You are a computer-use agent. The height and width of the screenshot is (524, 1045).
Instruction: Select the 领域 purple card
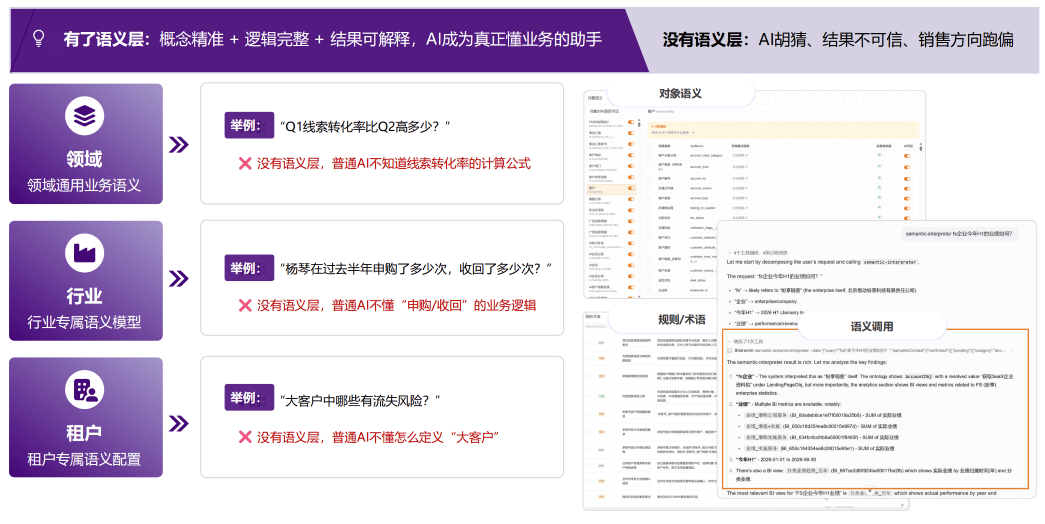click(x=85, y=143)
